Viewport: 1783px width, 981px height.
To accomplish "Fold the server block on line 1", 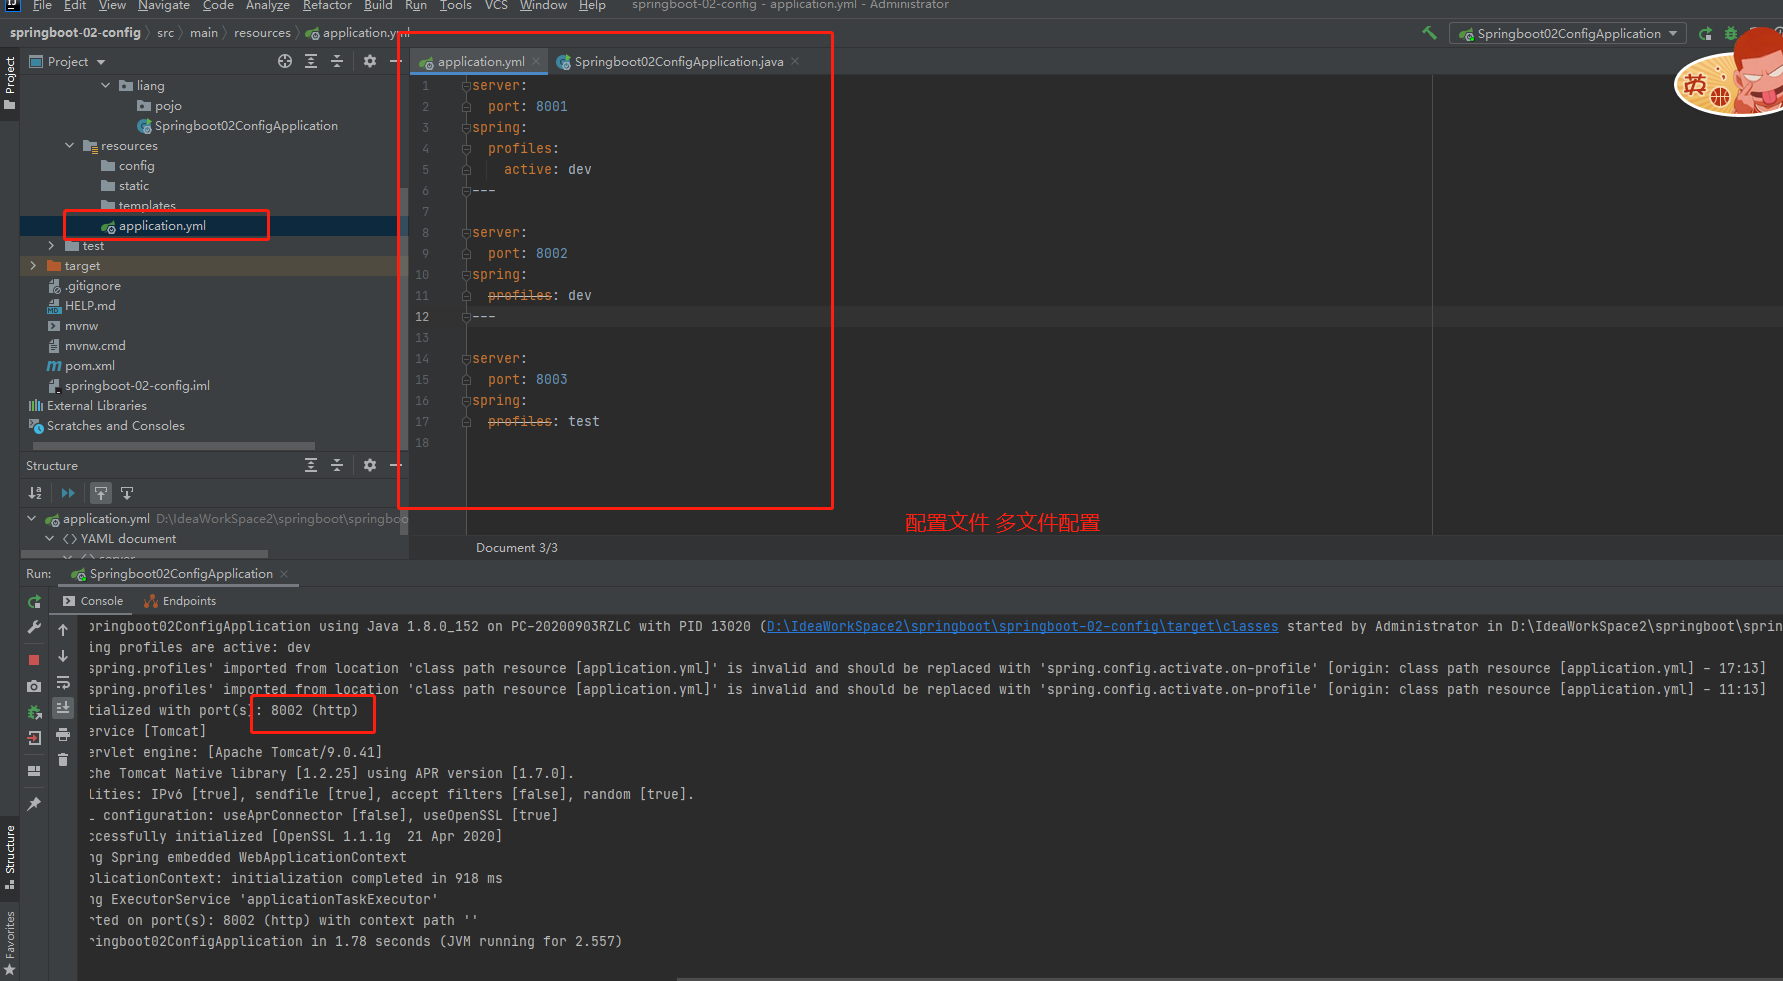I will [x=466, y=86].
